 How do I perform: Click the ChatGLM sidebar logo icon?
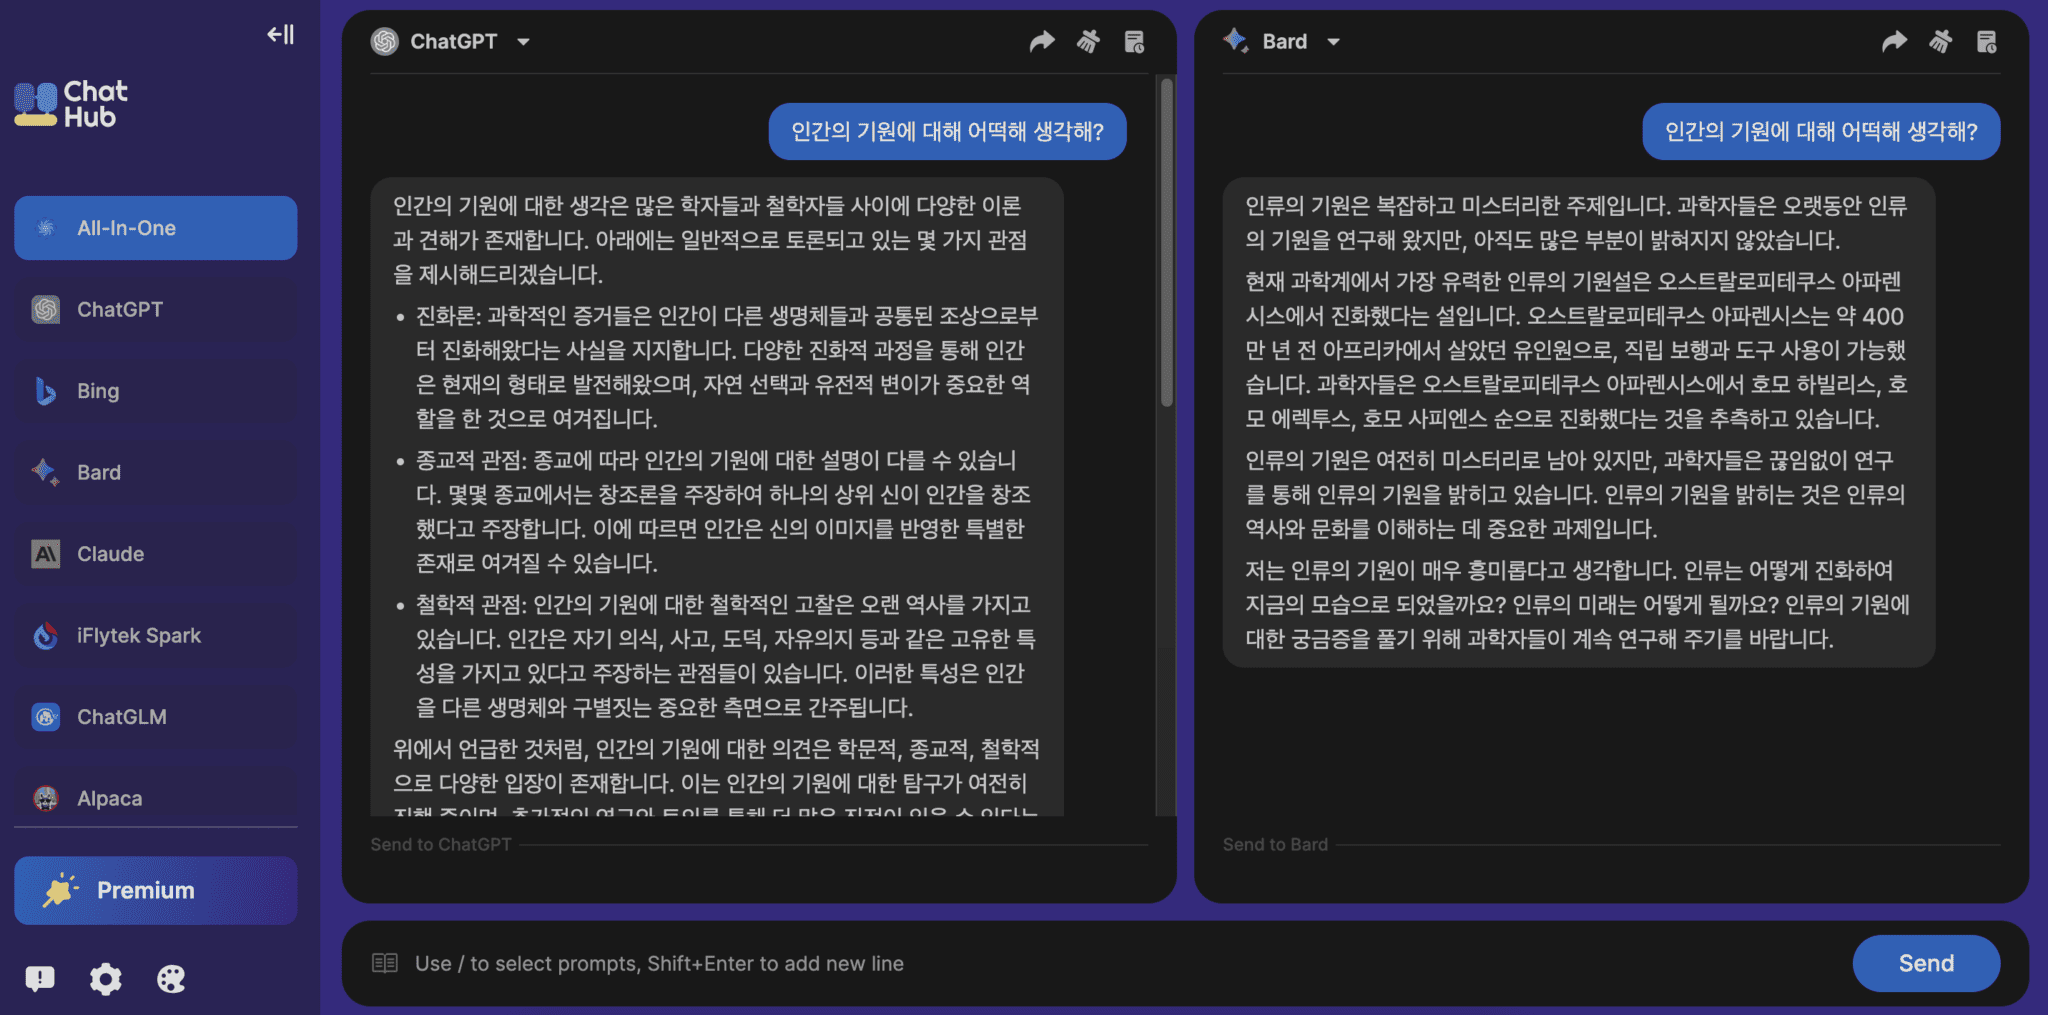46,717
